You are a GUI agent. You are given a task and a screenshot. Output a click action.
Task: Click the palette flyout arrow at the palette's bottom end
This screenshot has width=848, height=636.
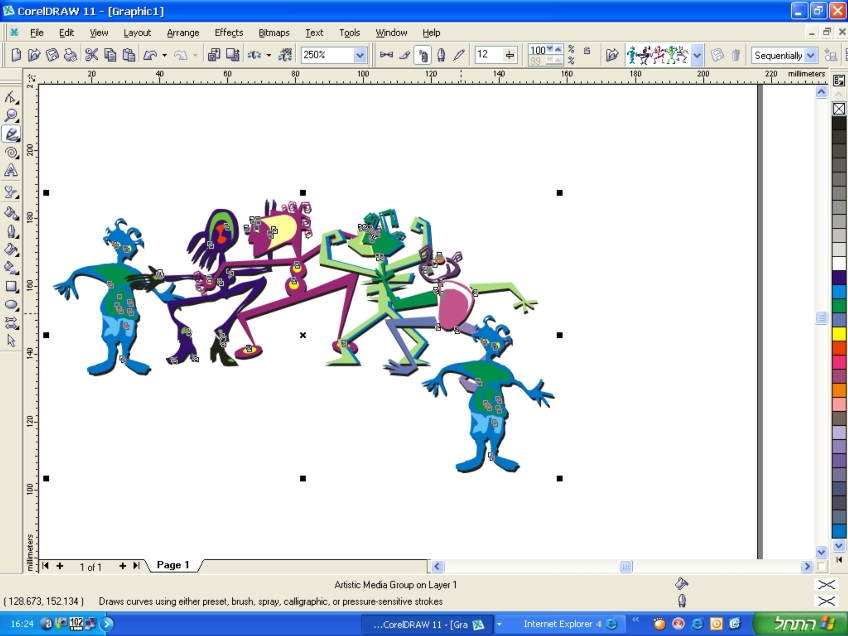pos(839,559)
